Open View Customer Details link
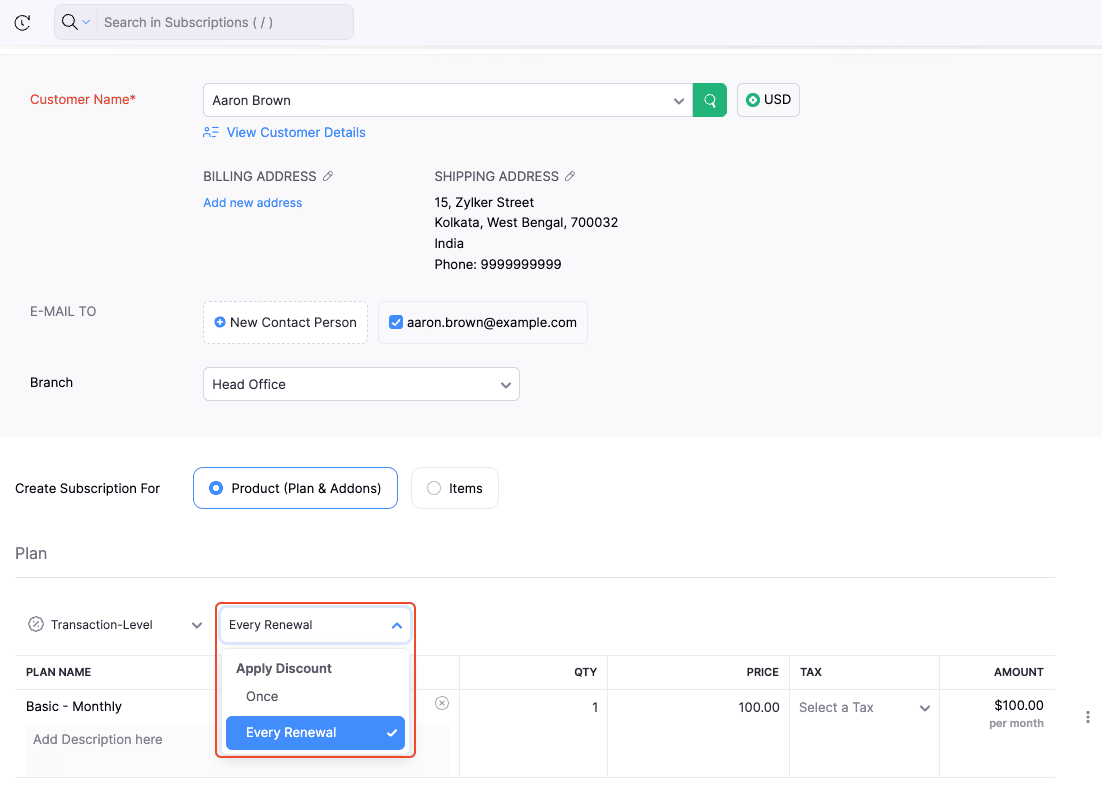The height and width of the screenshot is (808, 1102). [x=295, y=132]
